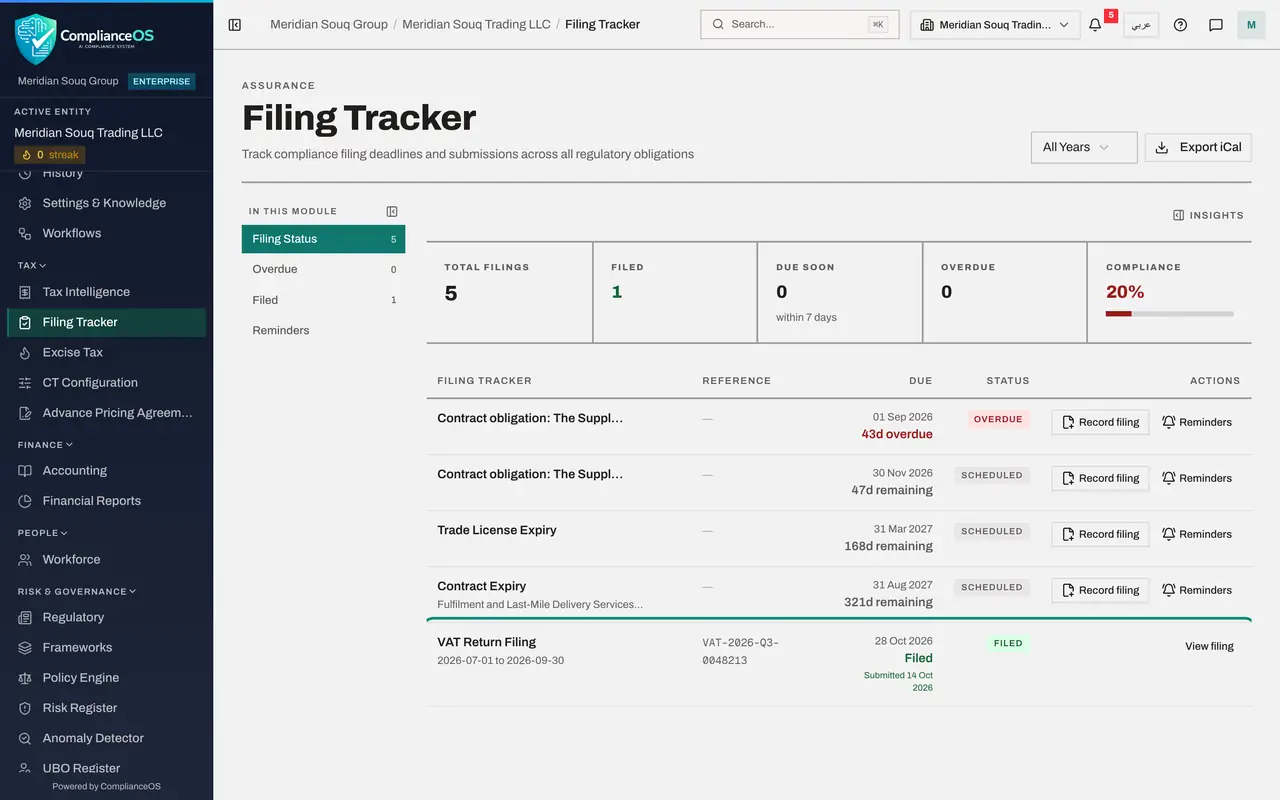Select the Reminders module tab

(323, 330)
